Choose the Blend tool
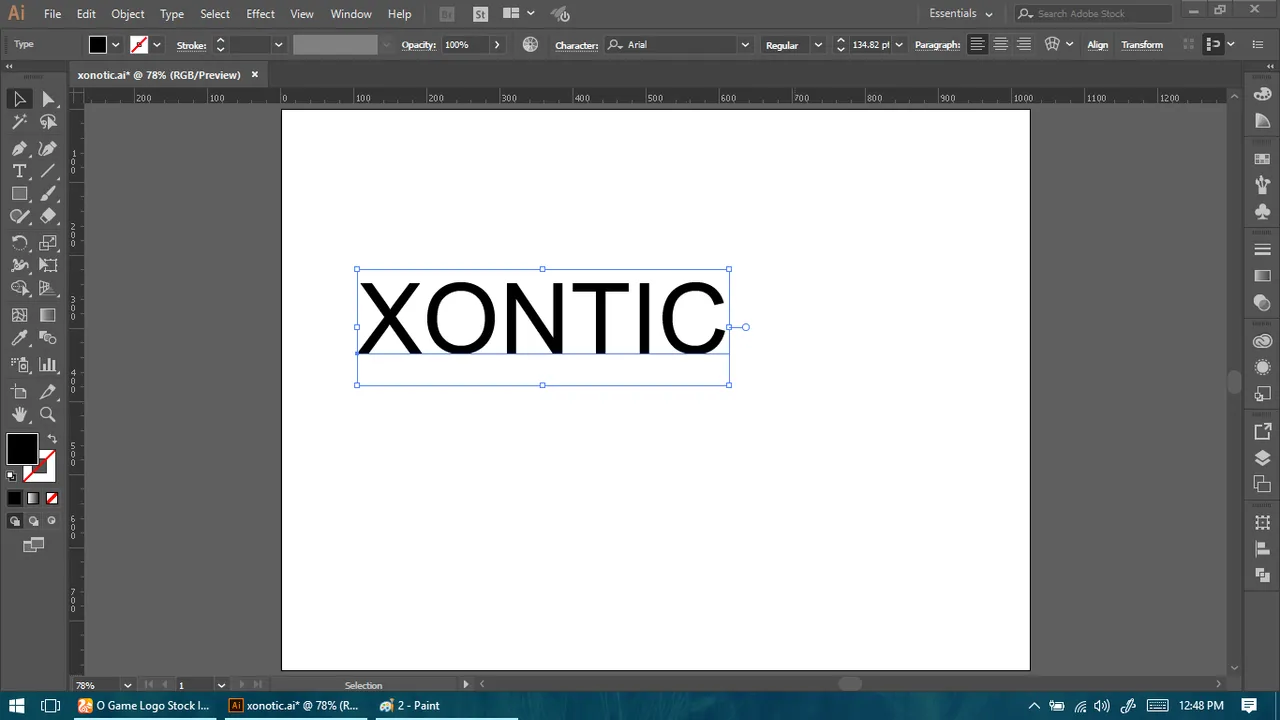This screenshot has width=1280, height=720. (x=48, y=338)
